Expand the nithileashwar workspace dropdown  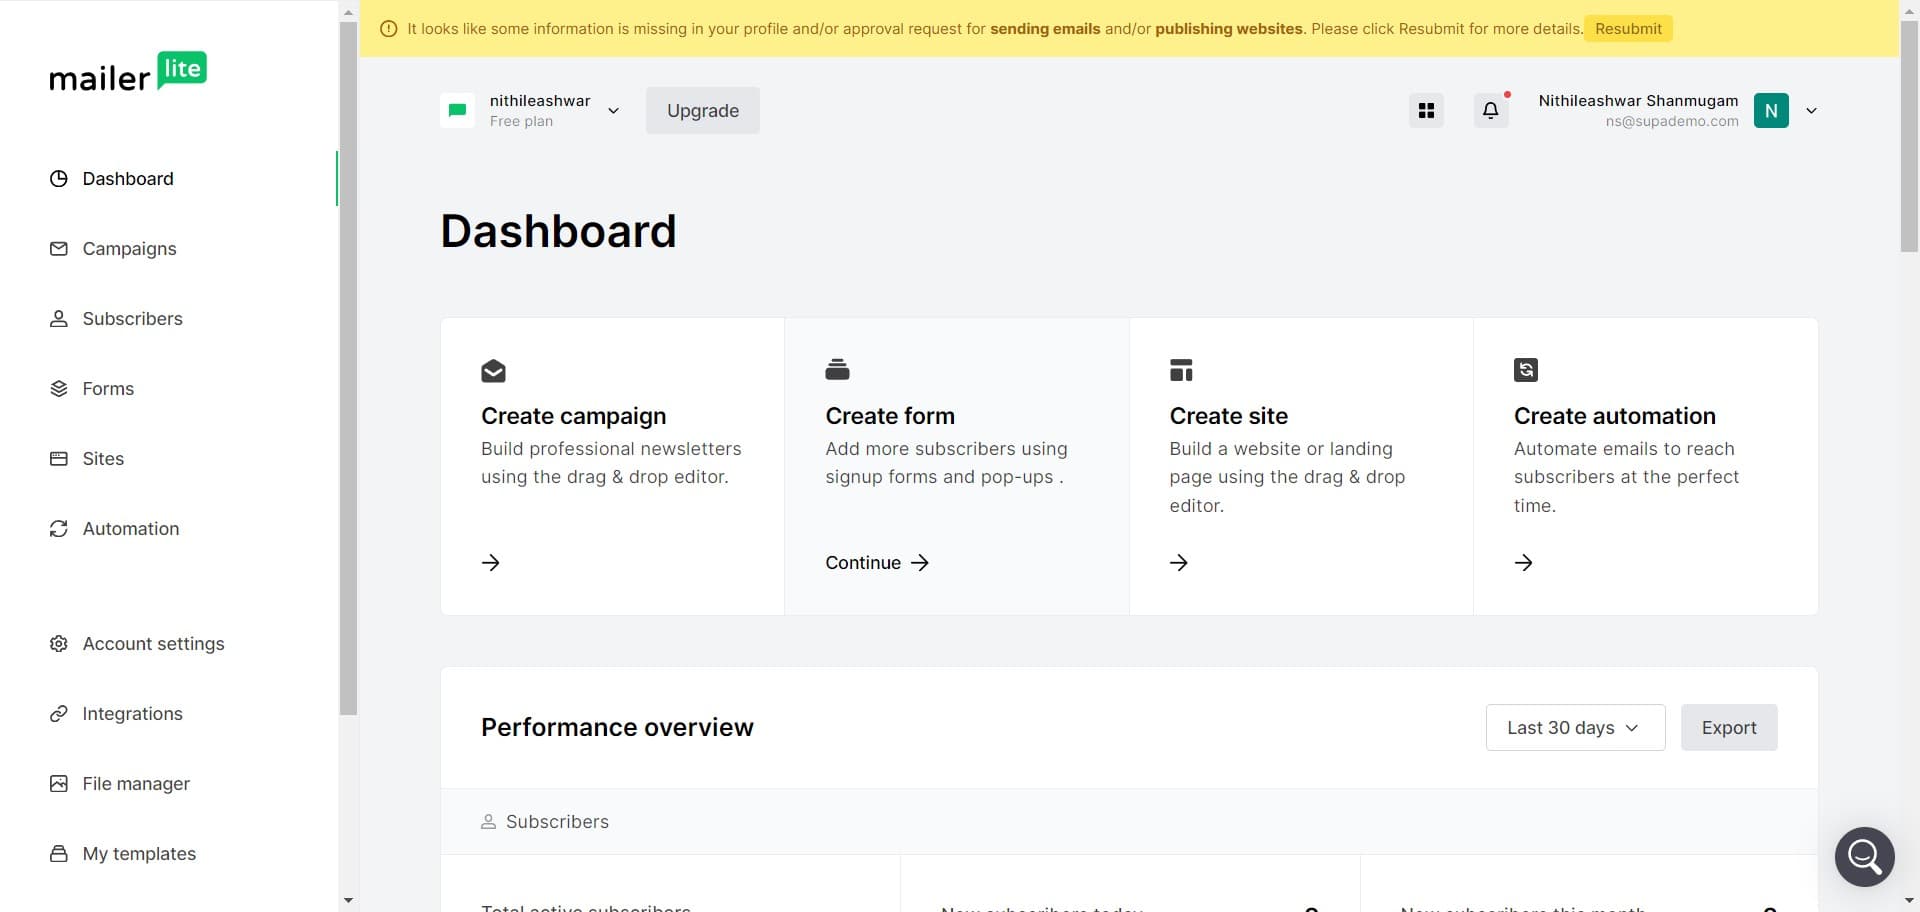pos(613,110)
